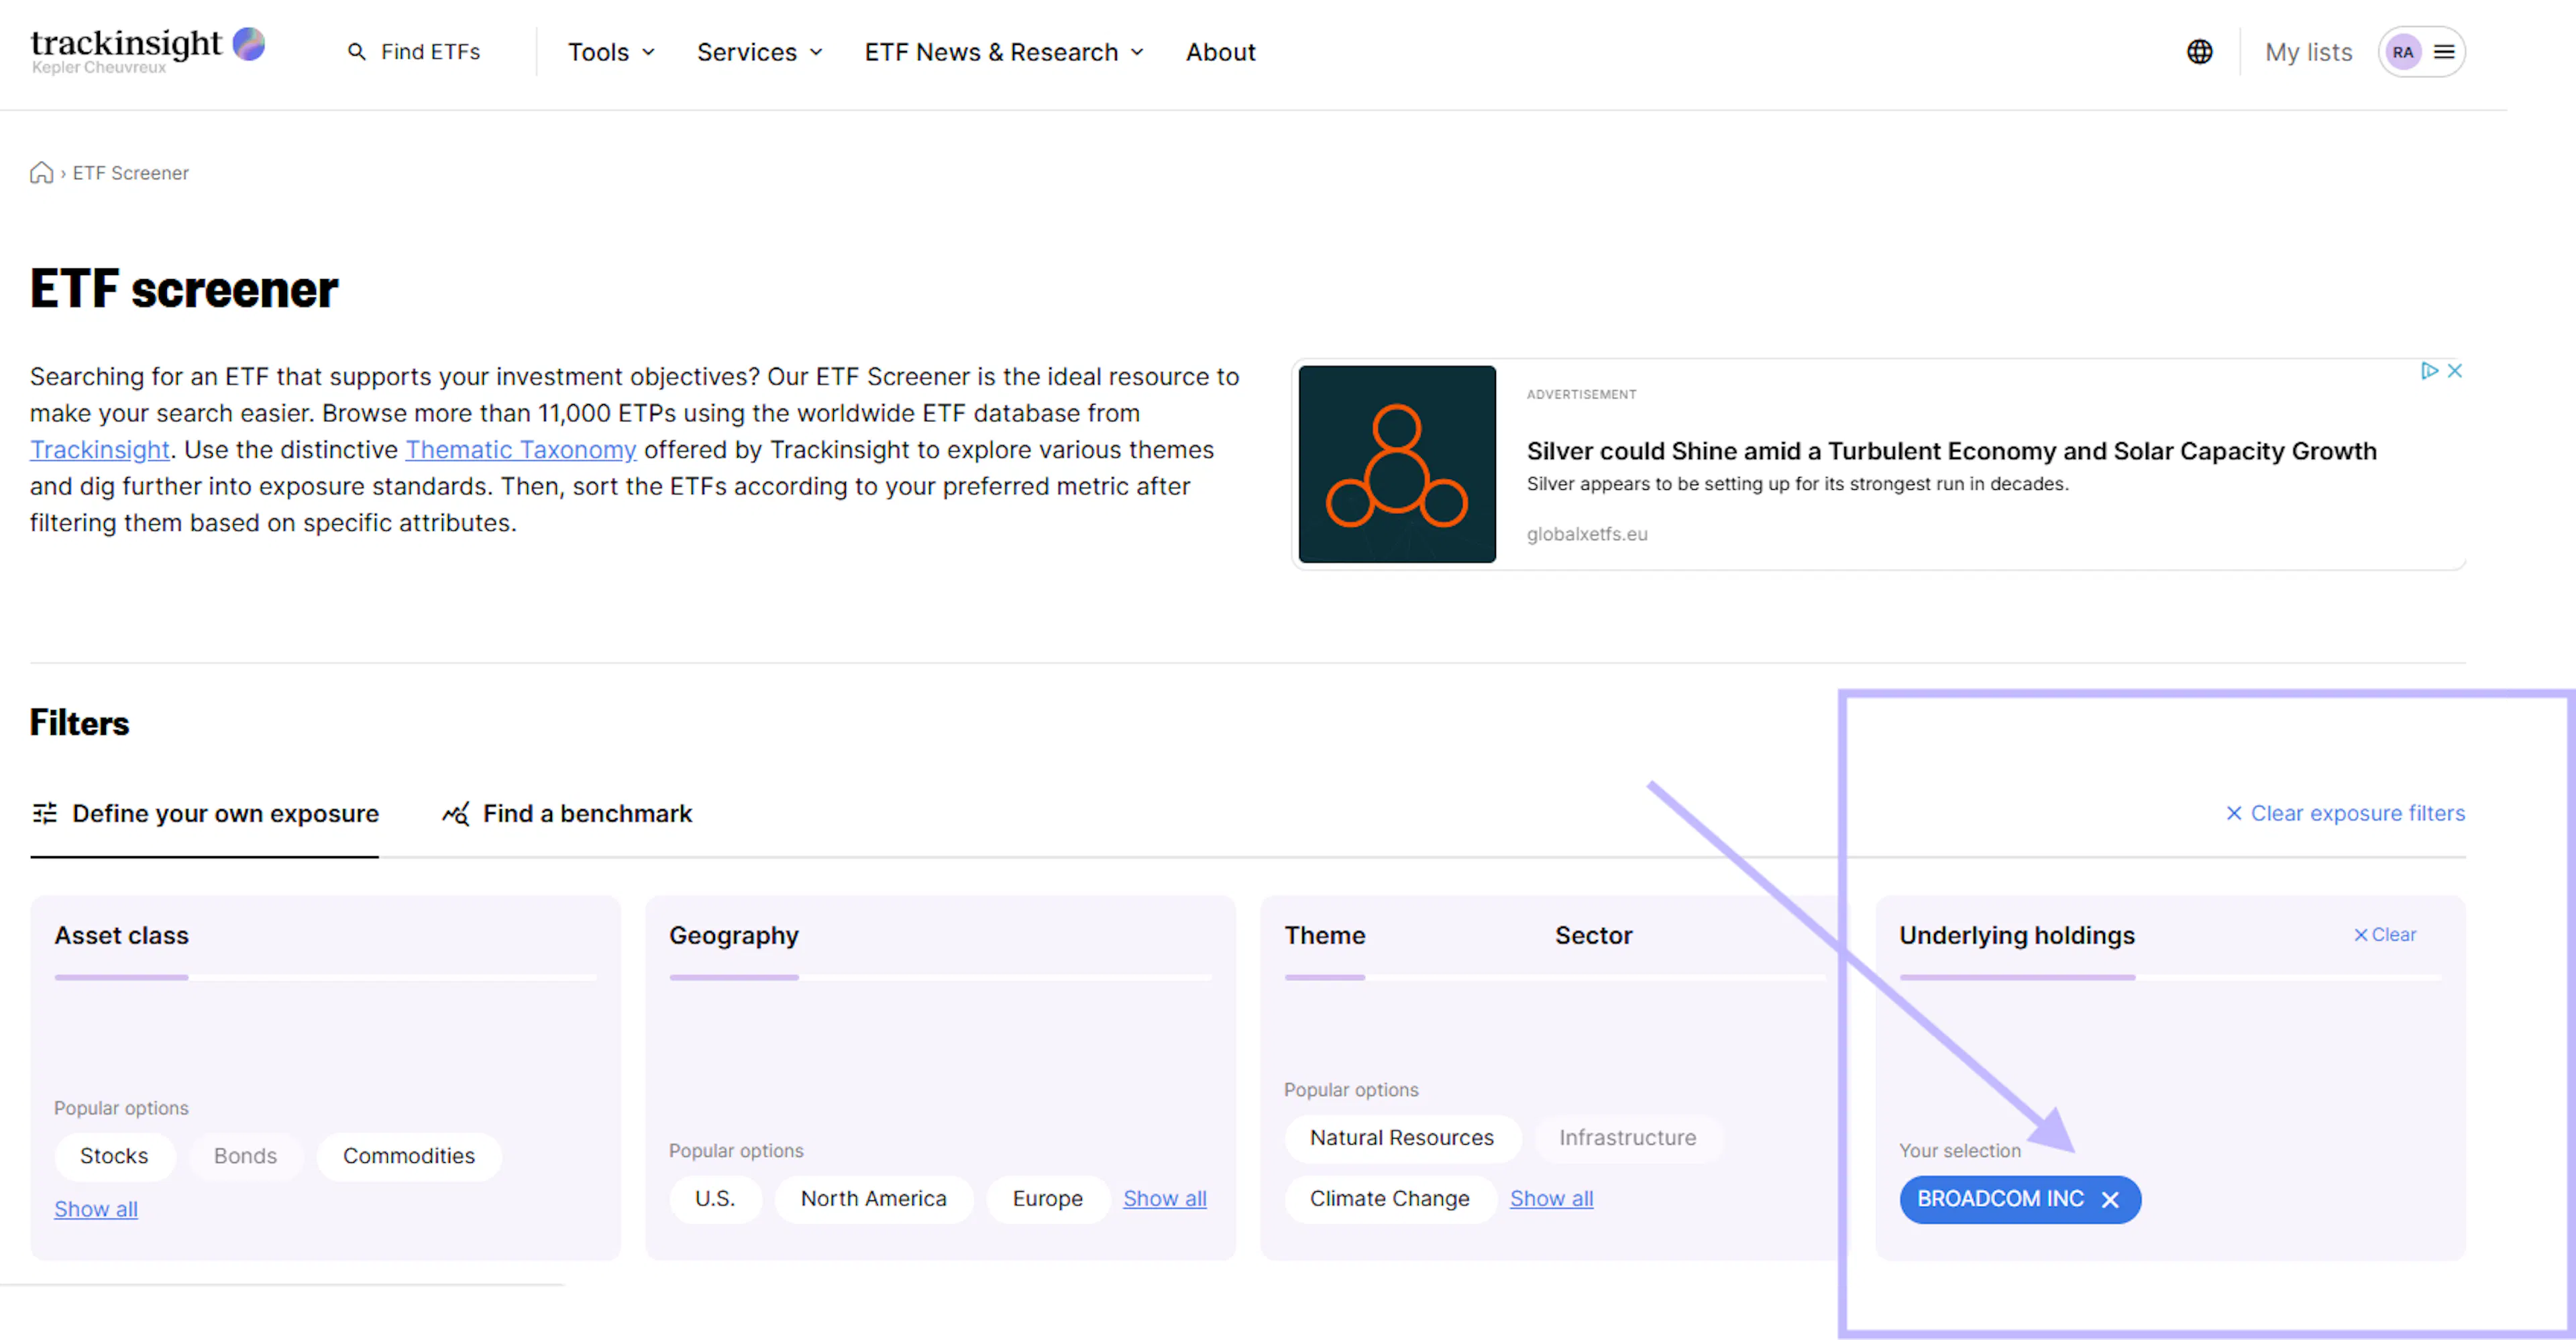Open My lists
The height and width of the screenshot is (1340, 2576).
point(2308,52)
